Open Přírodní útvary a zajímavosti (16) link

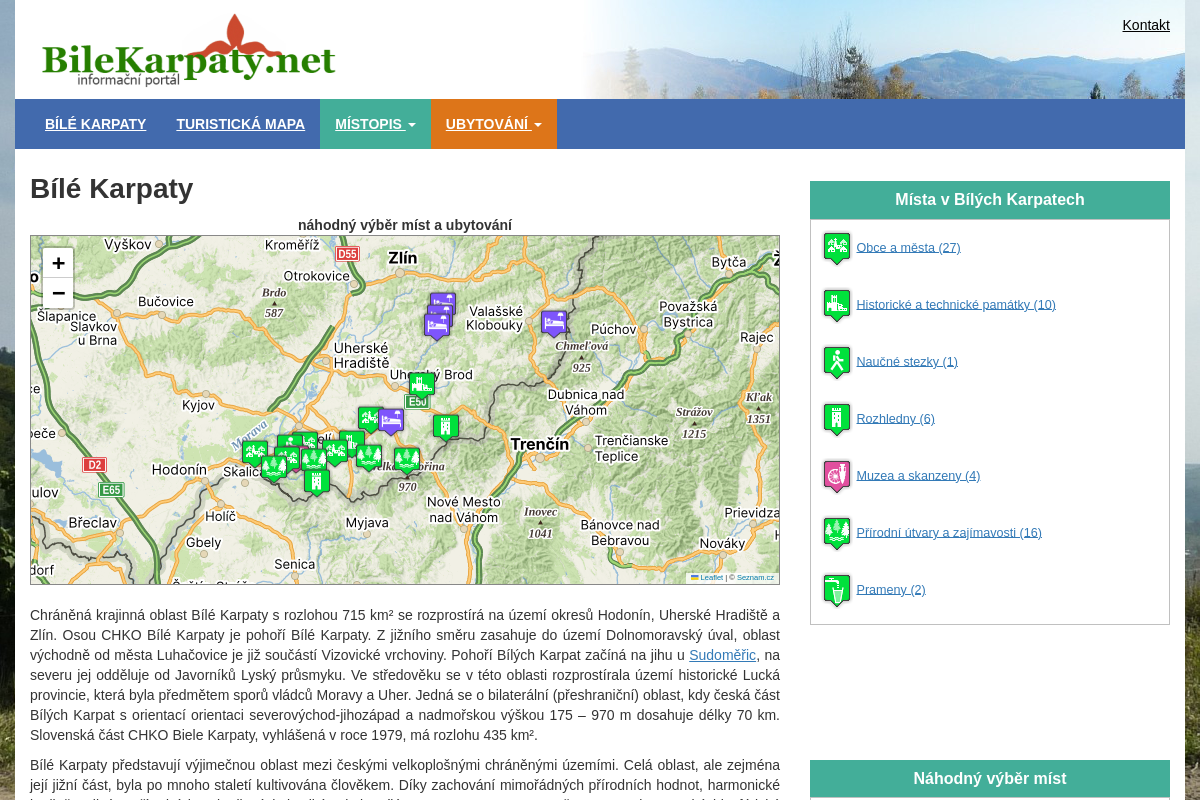click(949, 532)
